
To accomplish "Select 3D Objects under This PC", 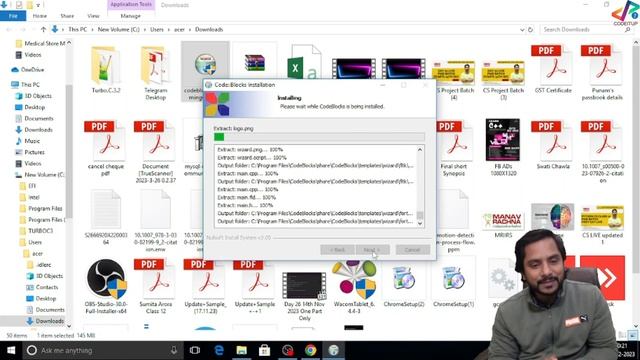I will point(33,96).
